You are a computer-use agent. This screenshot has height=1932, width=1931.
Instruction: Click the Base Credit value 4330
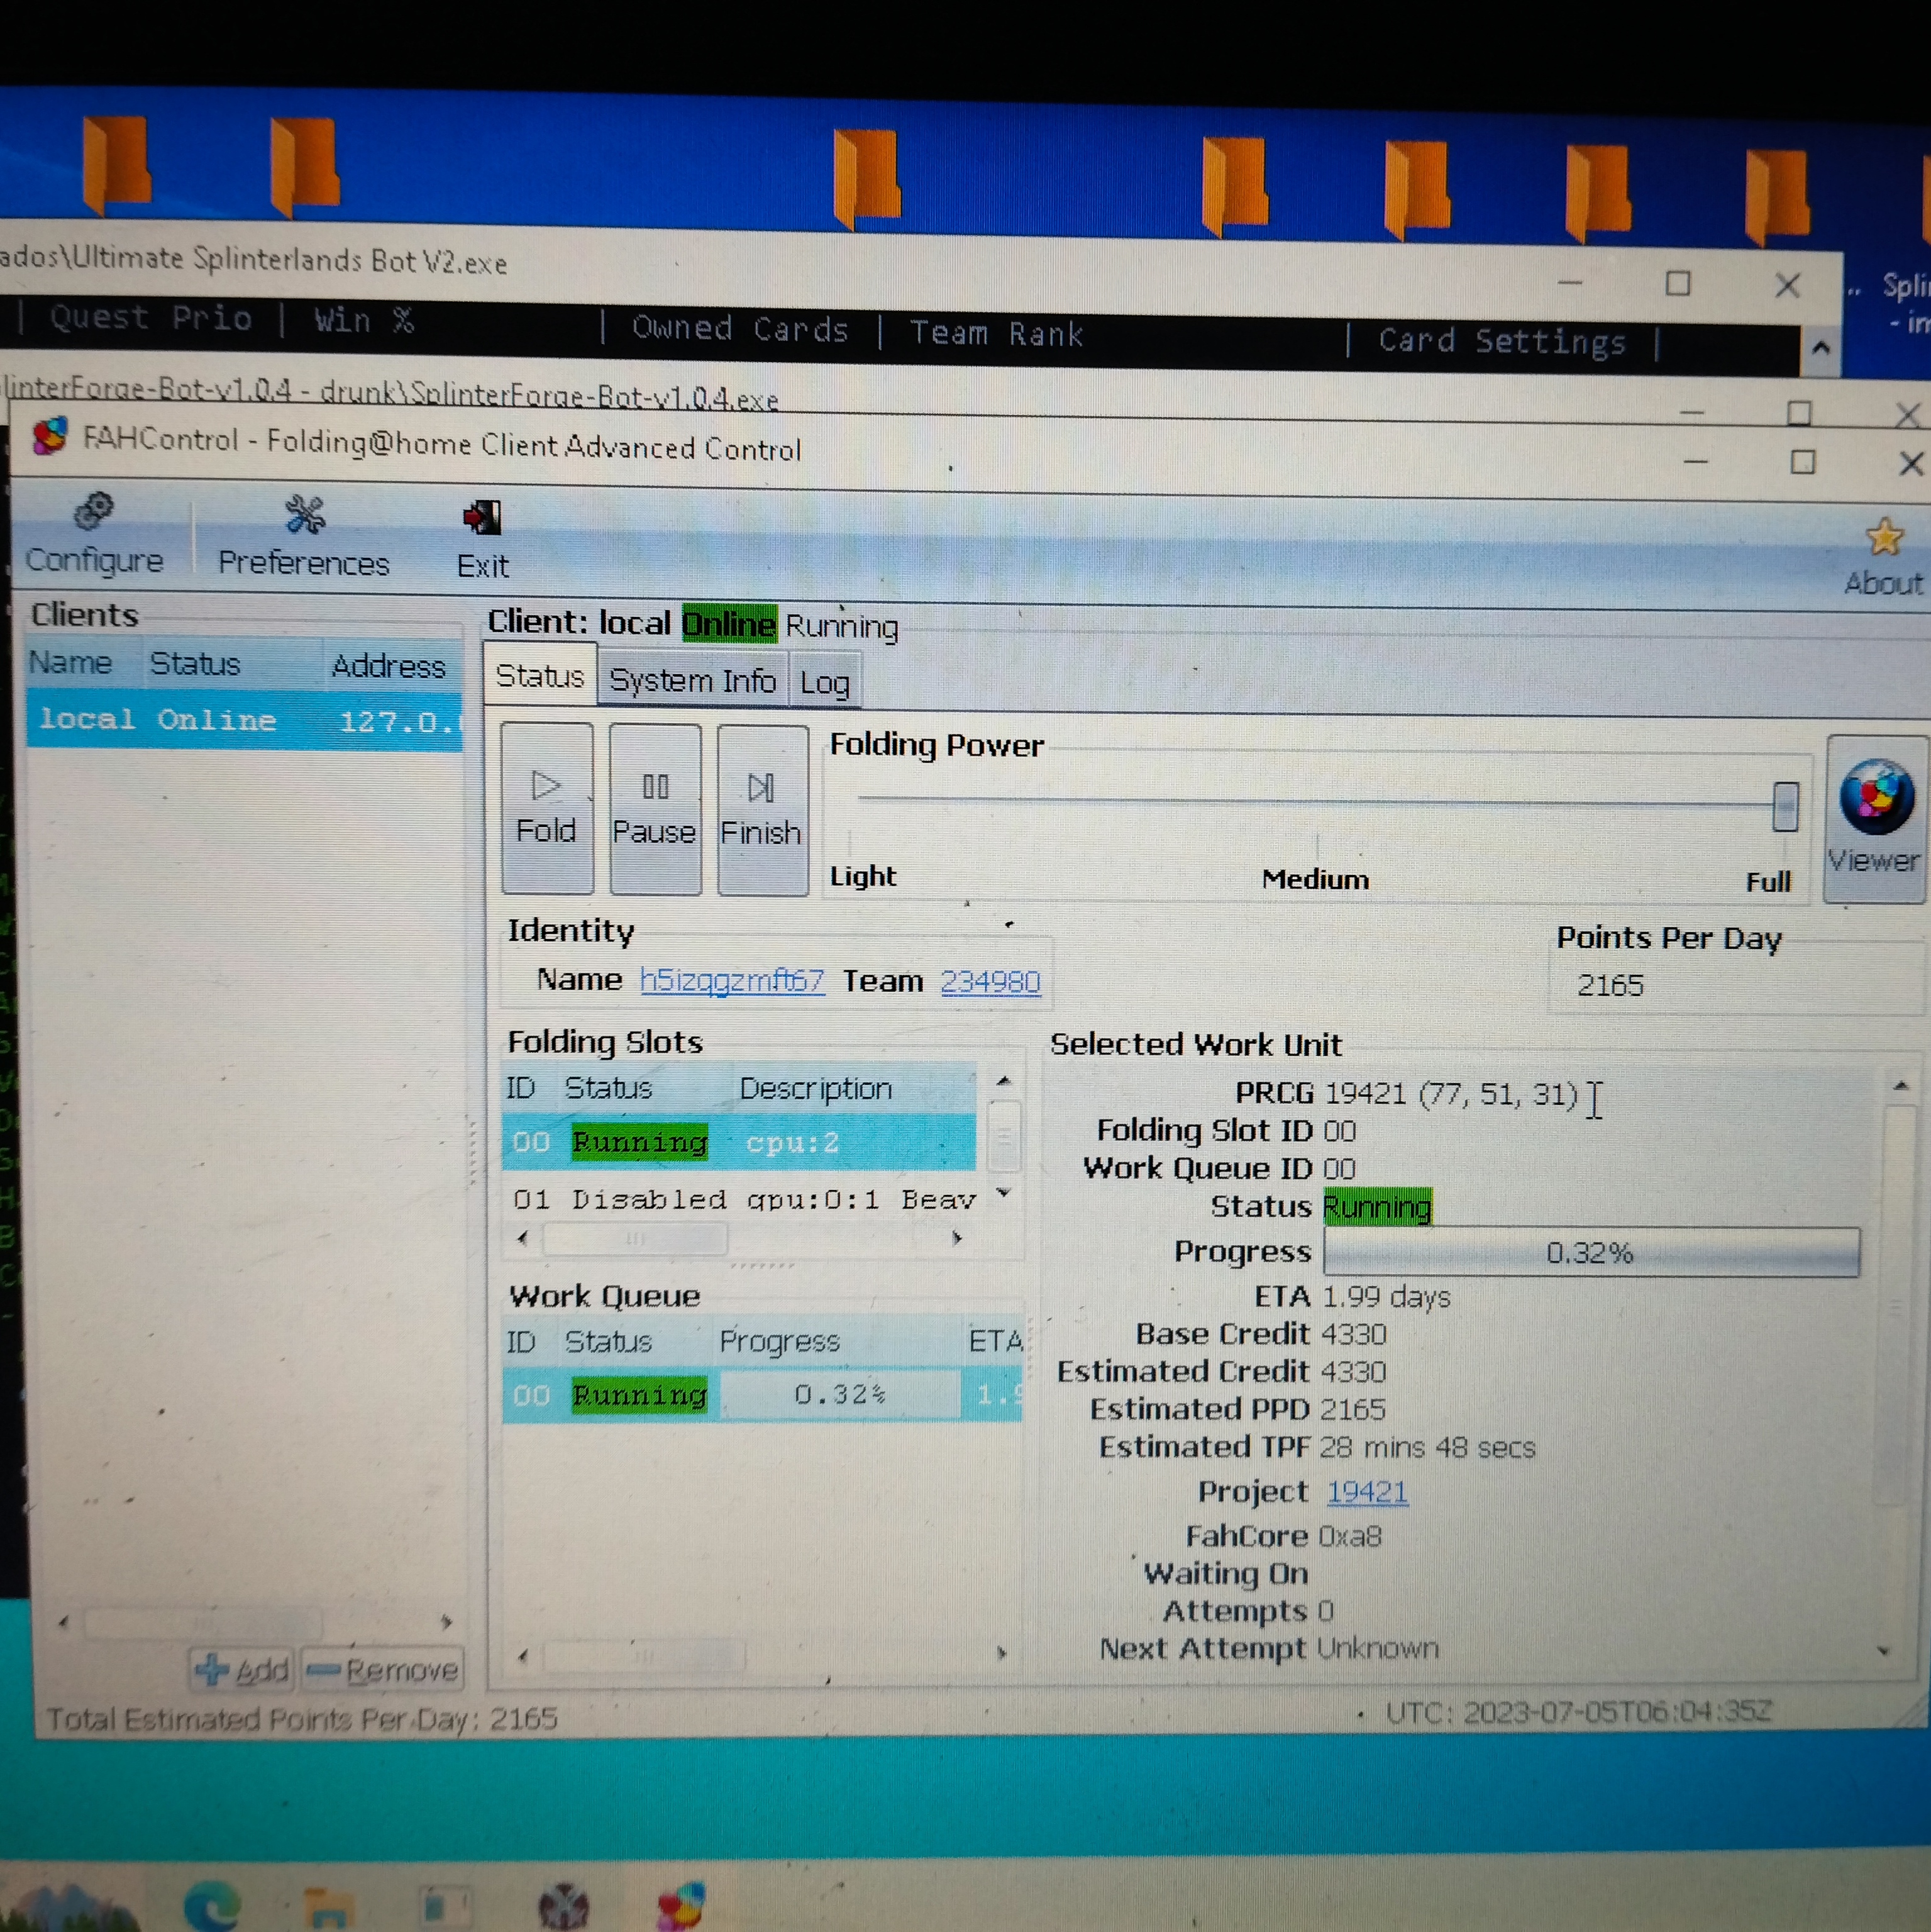tap(1354, 1334)
